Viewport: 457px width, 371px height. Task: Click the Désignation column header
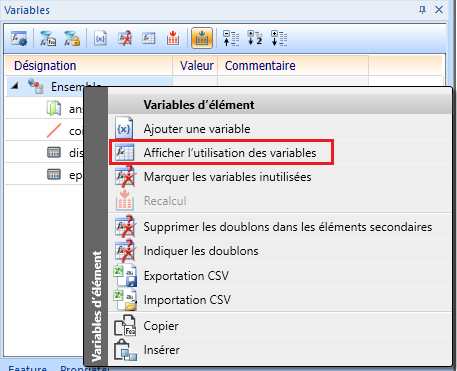point(89,66)
